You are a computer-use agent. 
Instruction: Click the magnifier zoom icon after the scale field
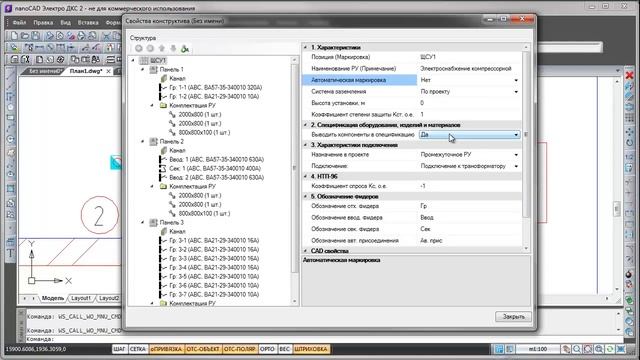577,349
